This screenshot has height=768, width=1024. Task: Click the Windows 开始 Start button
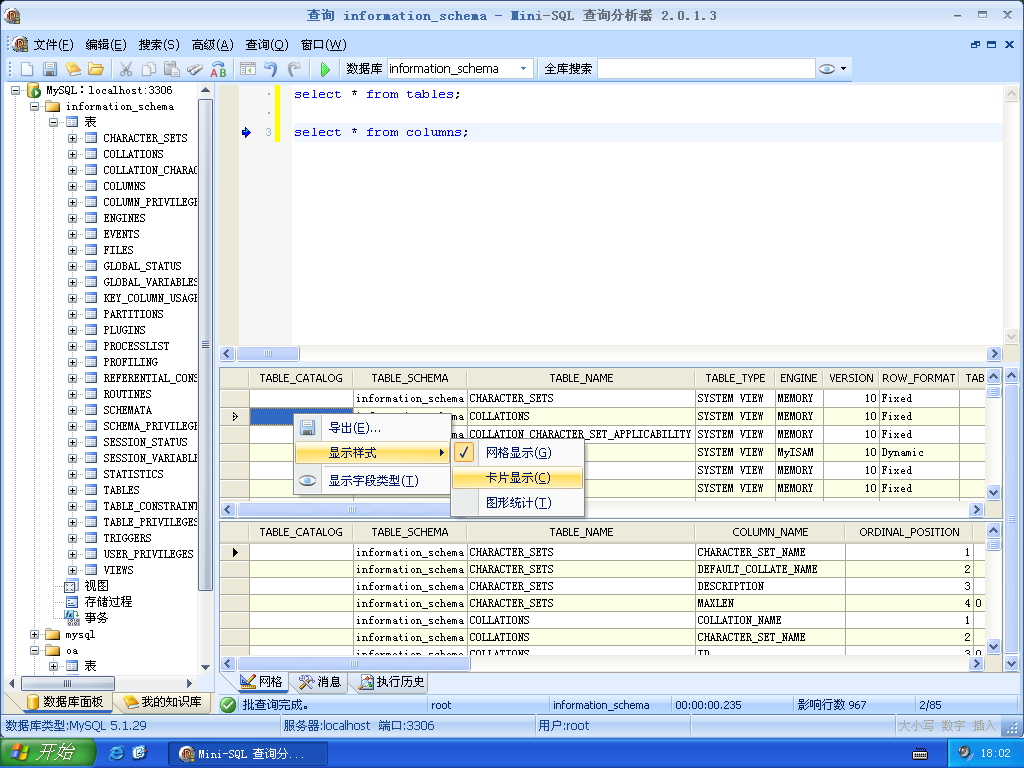pyautogui.click(x=46, y=753)
